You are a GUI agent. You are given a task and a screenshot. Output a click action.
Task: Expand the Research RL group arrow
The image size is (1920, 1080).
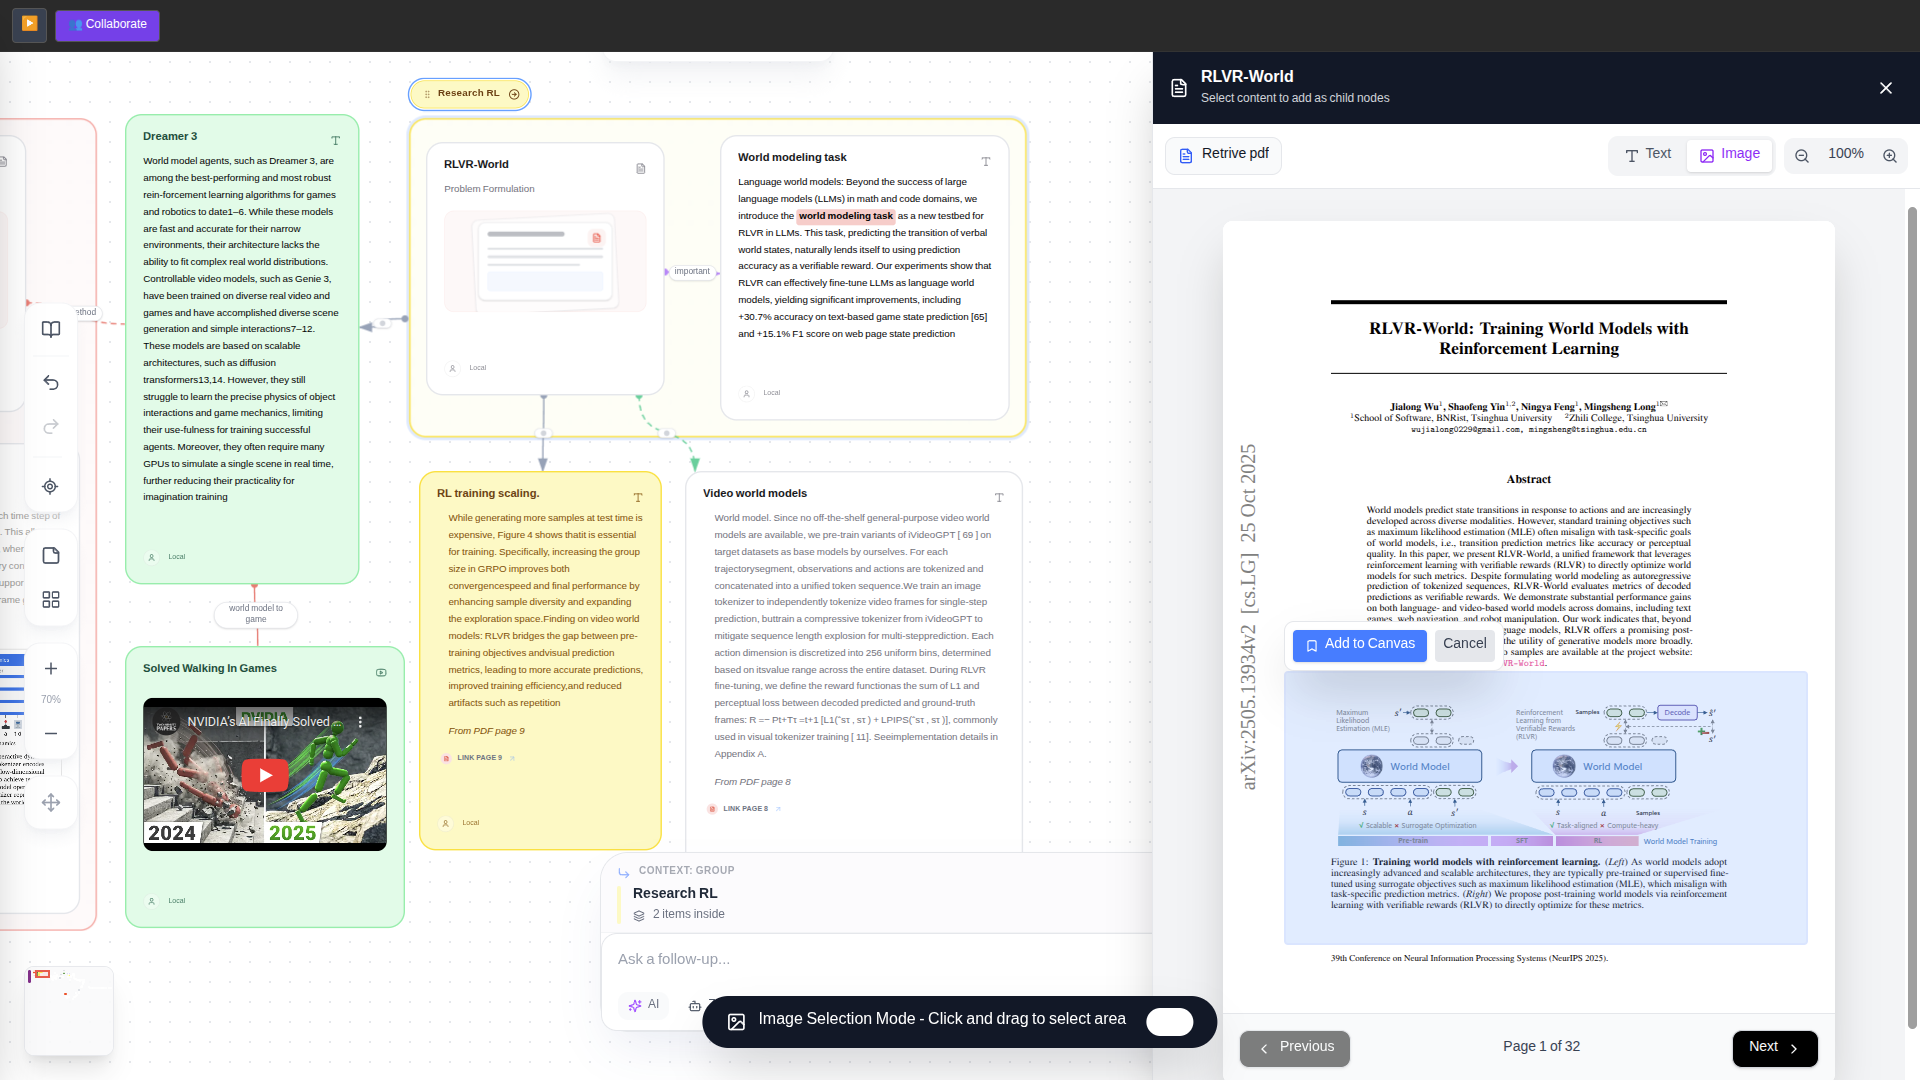point(514,94)
